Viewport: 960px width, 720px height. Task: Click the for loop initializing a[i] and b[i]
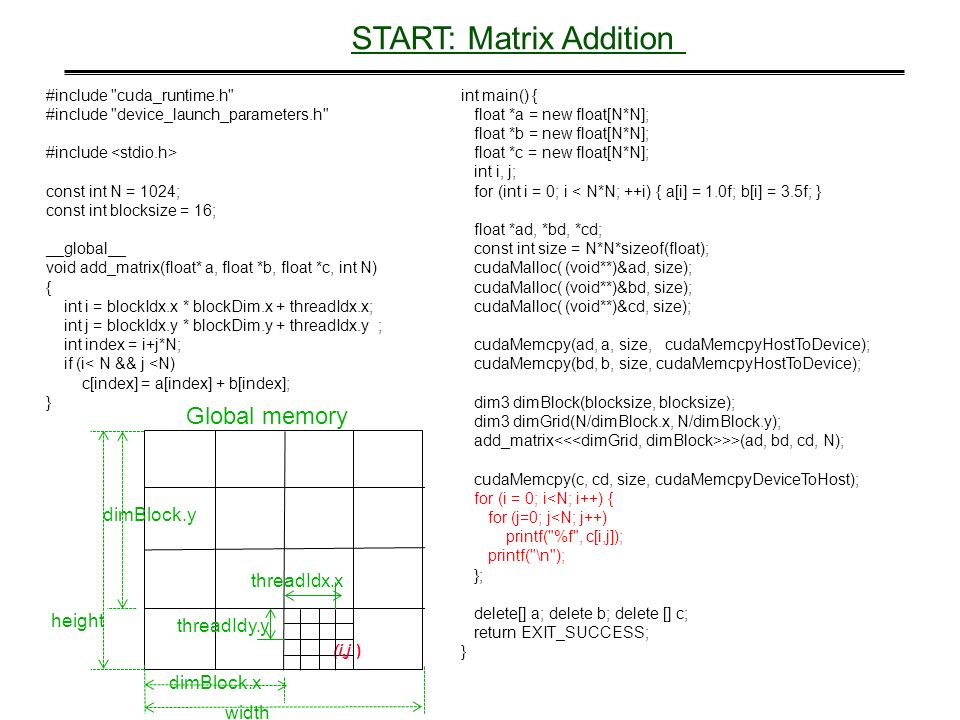pos(647,191)
